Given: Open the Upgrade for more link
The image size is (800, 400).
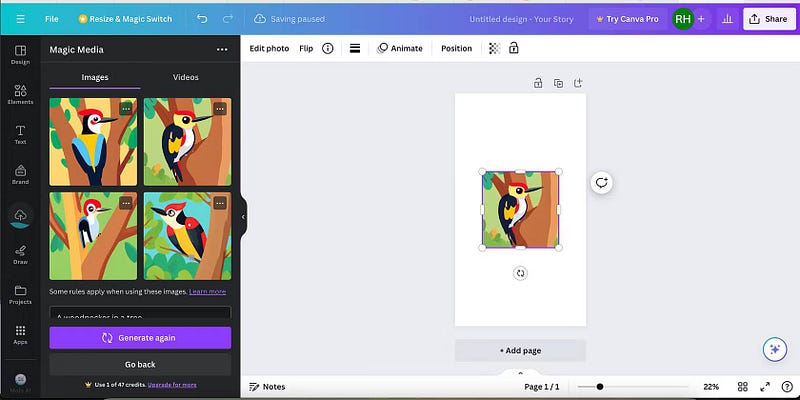Looking at the screenshot, I should pyautogui.click(x=172, y=385).
